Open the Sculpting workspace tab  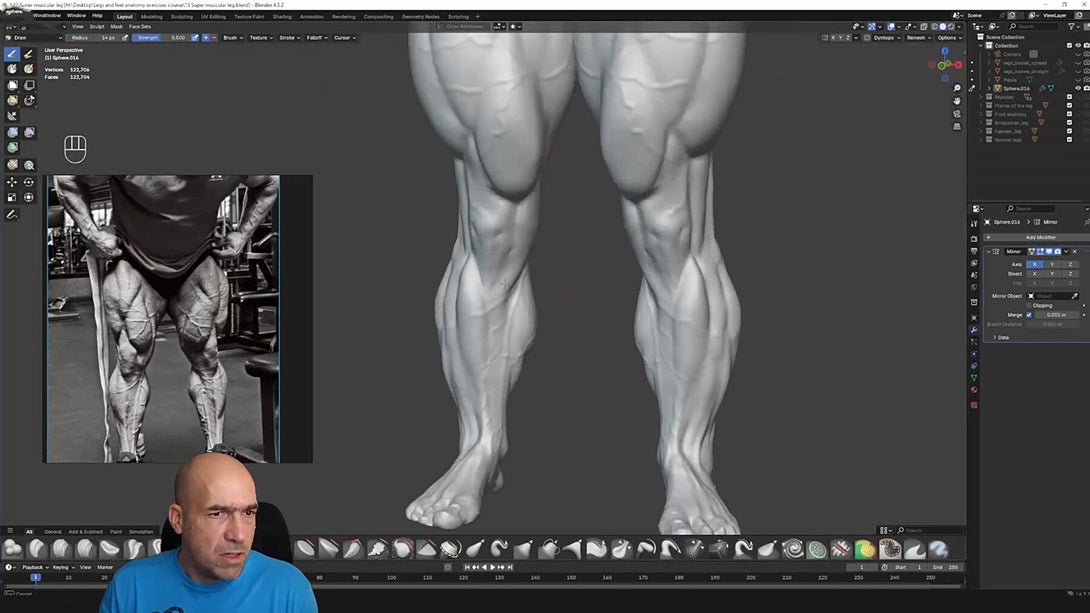[x=181, y=17]
